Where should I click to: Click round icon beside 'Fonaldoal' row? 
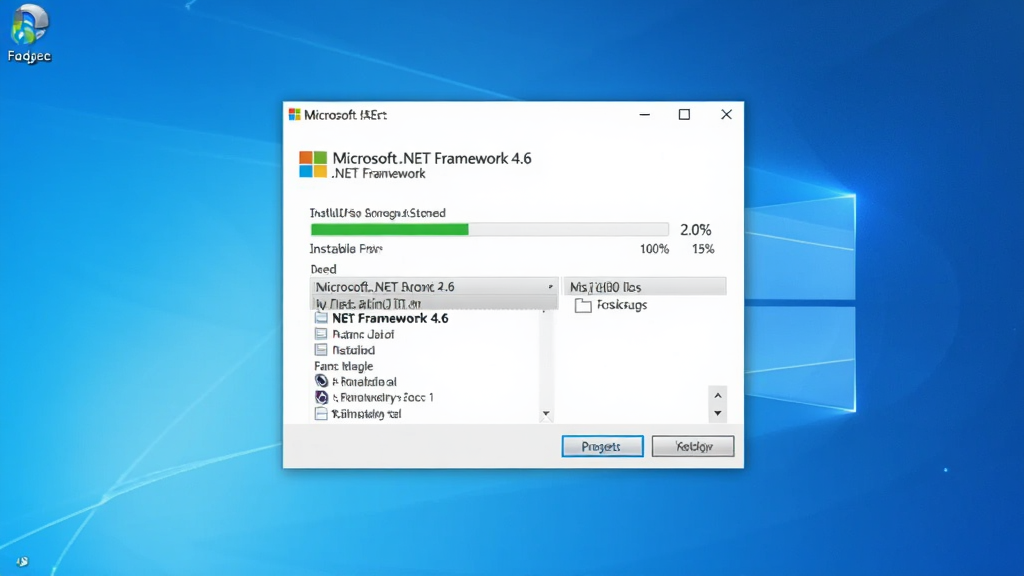click(x=321, y=381)
